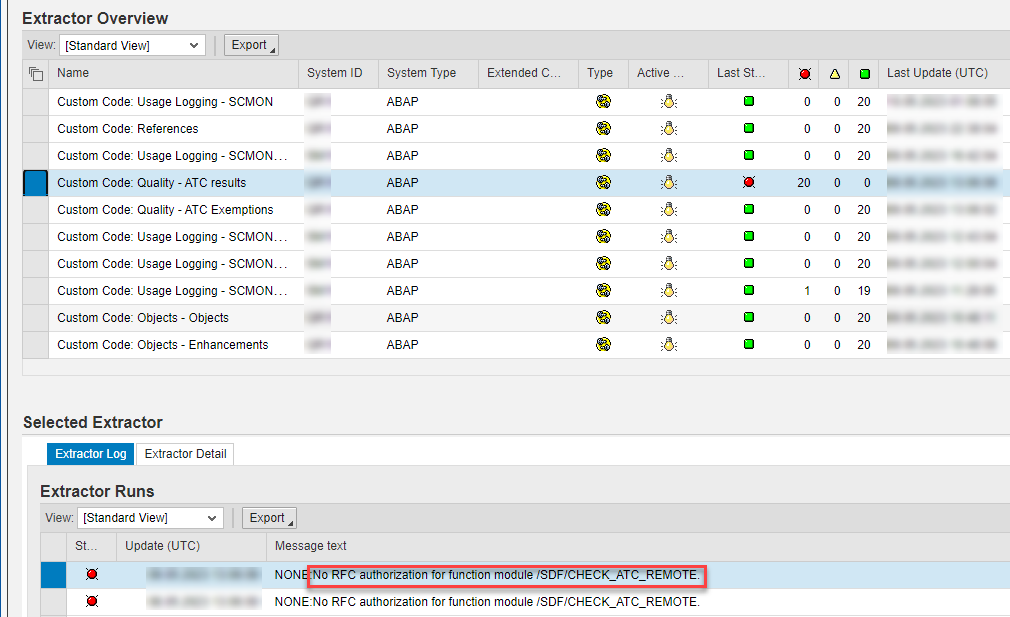Click the Type icon in the Objects - Enhancements row
This screenshot has height=617, width=1010.
click(603, 345)
